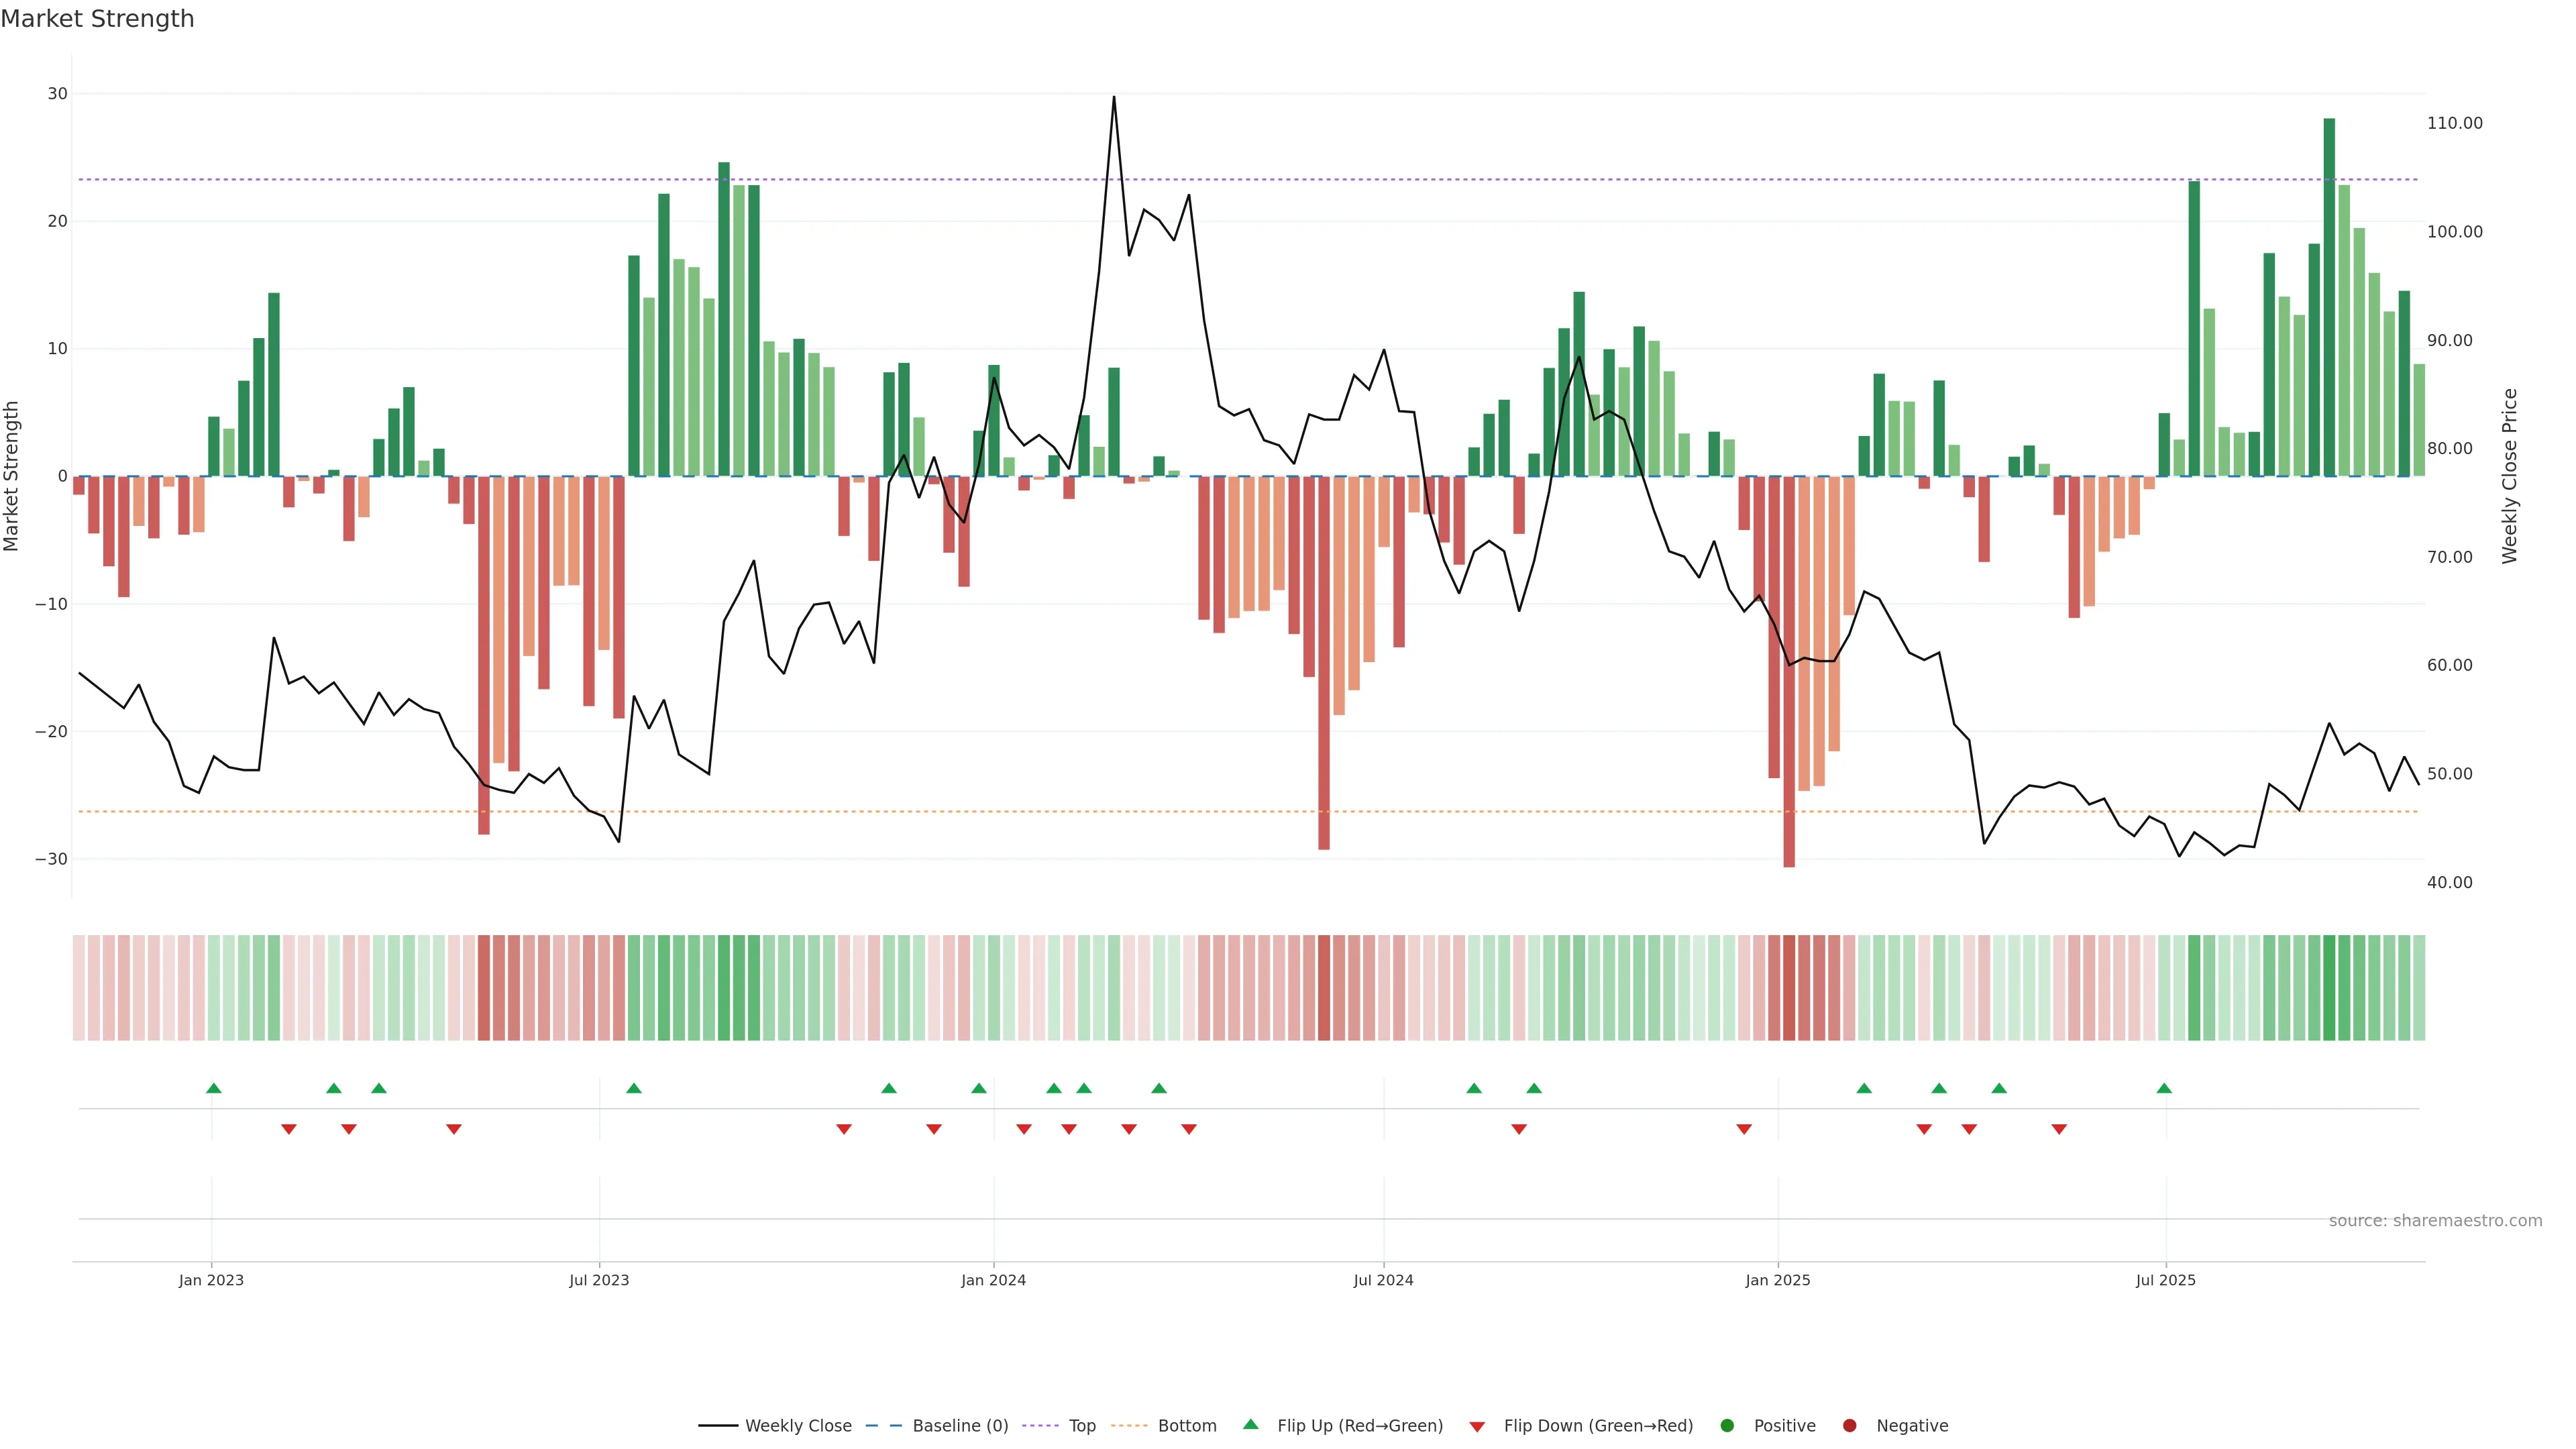
Task: Click the darkest green heat strip cell at far right
Action: (x=2329, y=987)
